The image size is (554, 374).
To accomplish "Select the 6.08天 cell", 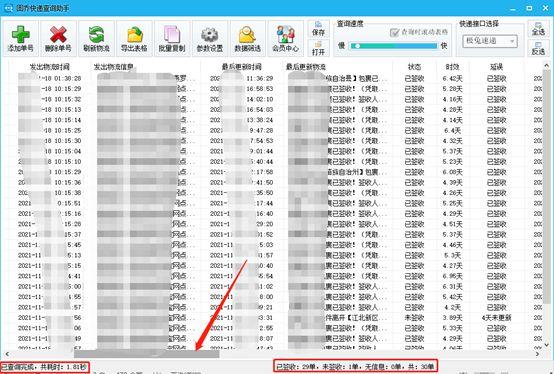I will (x=452, y=172).
